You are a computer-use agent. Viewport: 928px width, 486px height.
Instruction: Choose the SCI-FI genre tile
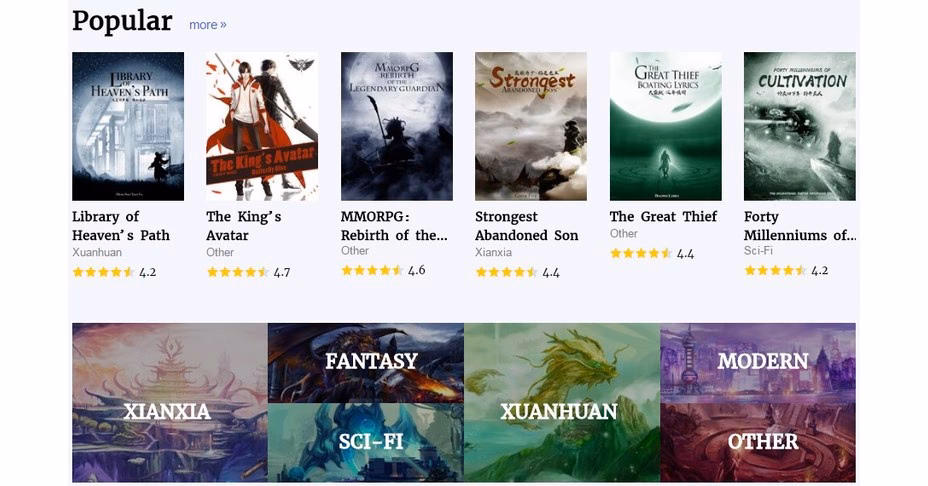click(x=366, y=442)
